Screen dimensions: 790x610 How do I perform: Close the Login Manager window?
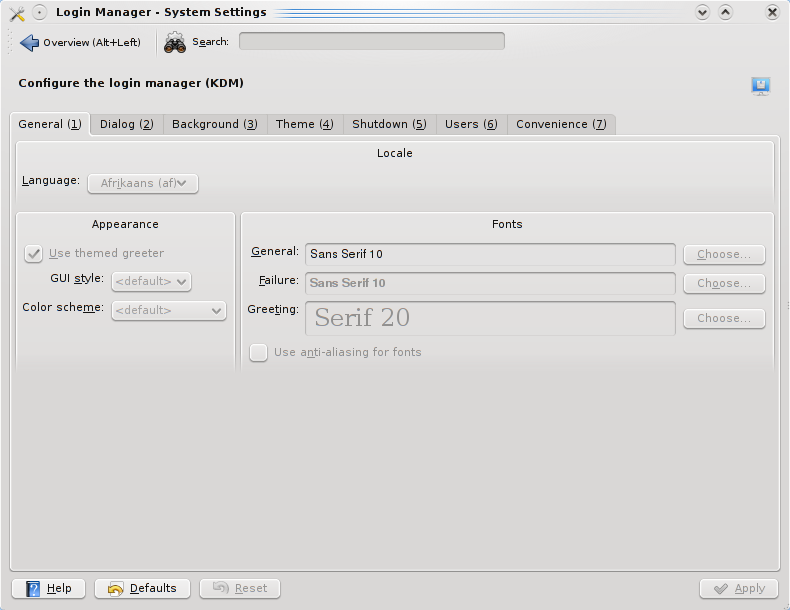coord(772,12)
